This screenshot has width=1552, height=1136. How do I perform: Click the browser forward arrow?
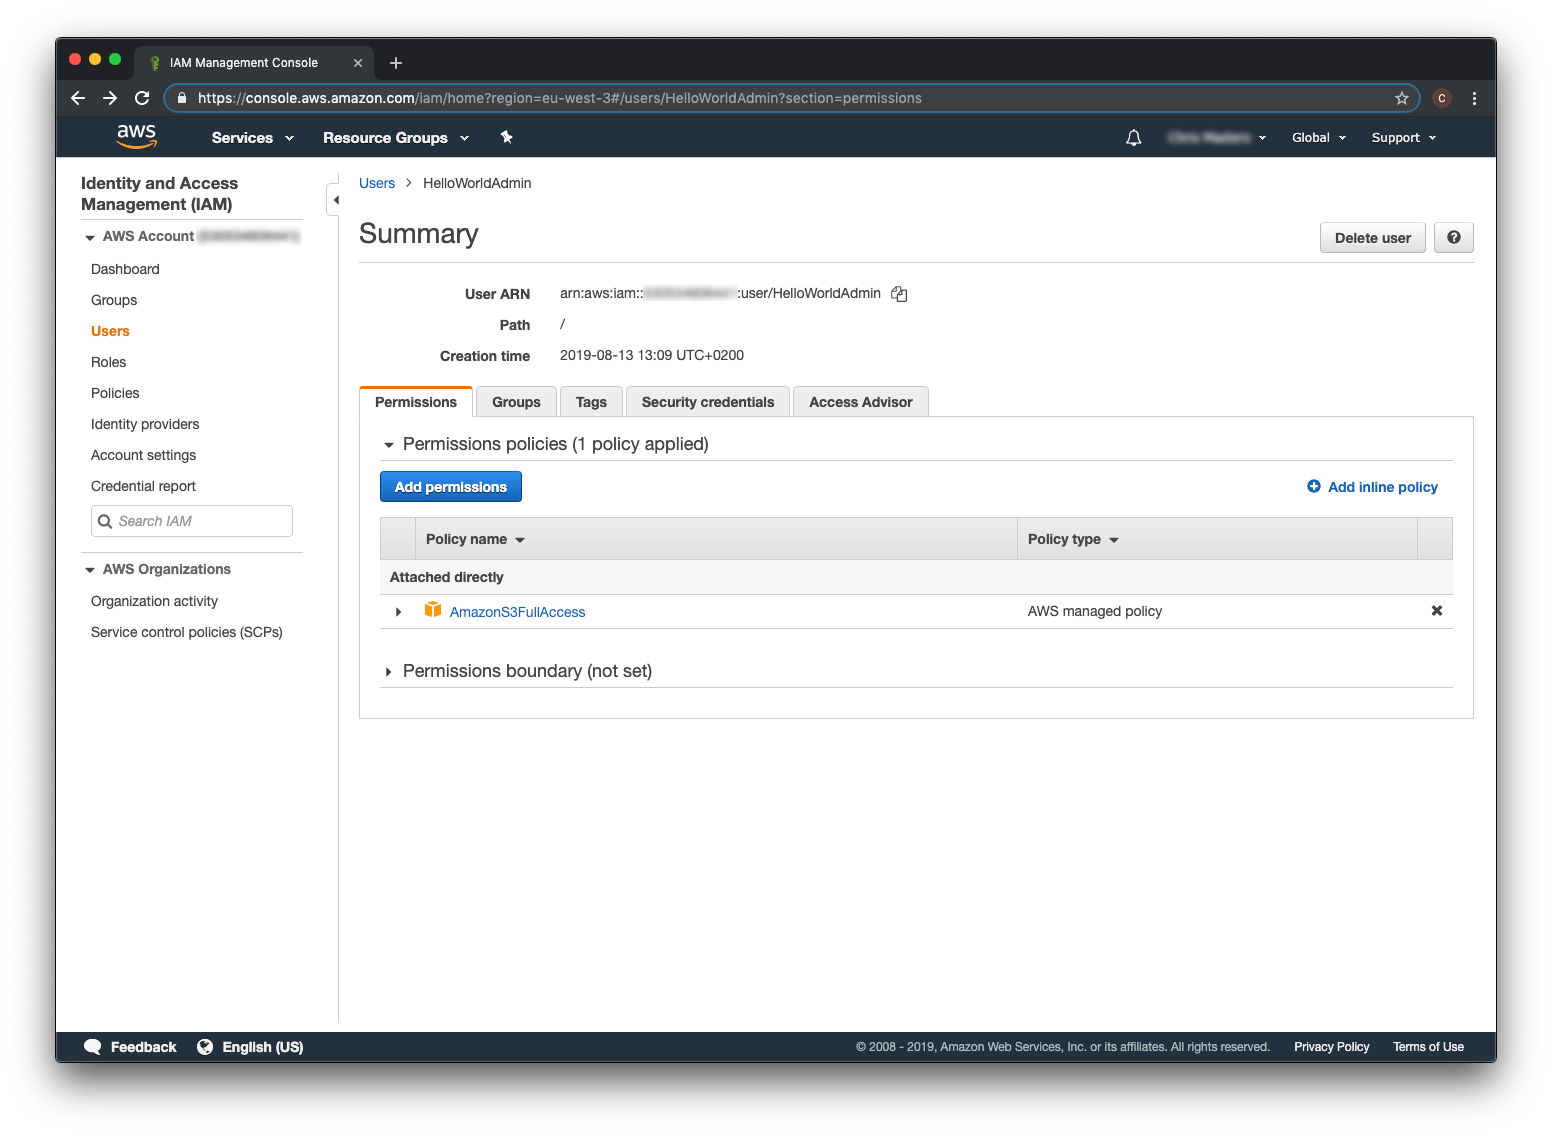click(x=110, y=98)
